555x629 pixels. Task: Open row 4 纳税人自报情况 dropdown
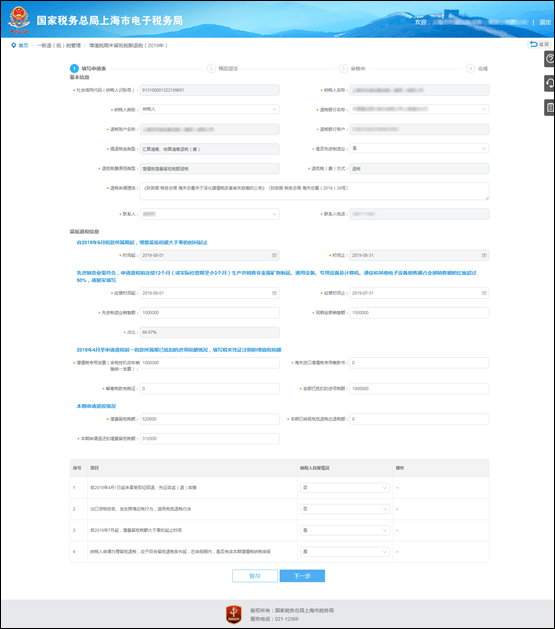click(345, 552)
